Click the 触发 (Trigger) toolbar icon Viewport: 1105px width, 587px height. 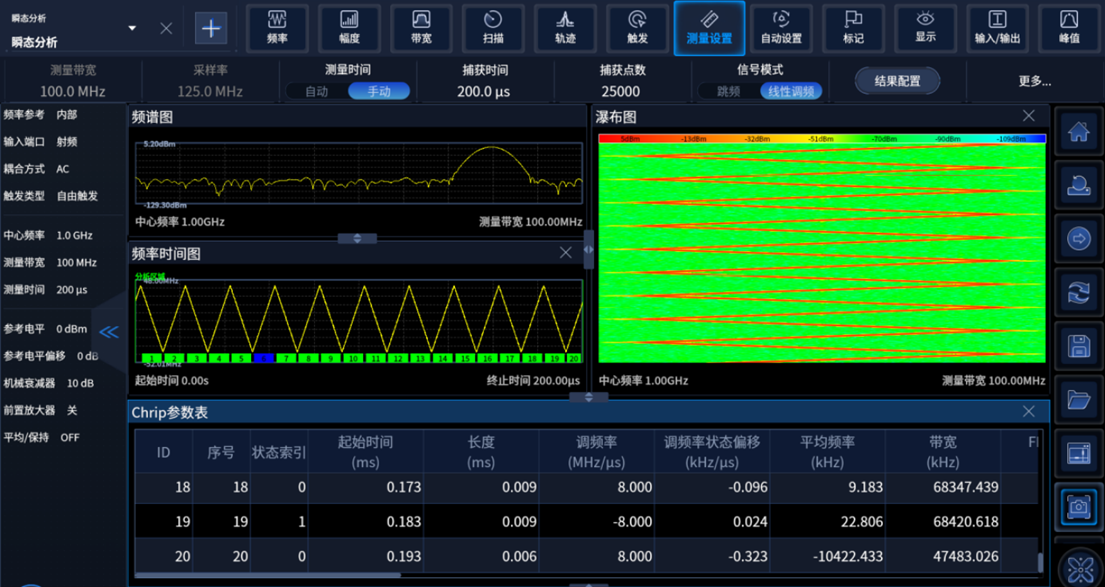click(x=637, y=27)
